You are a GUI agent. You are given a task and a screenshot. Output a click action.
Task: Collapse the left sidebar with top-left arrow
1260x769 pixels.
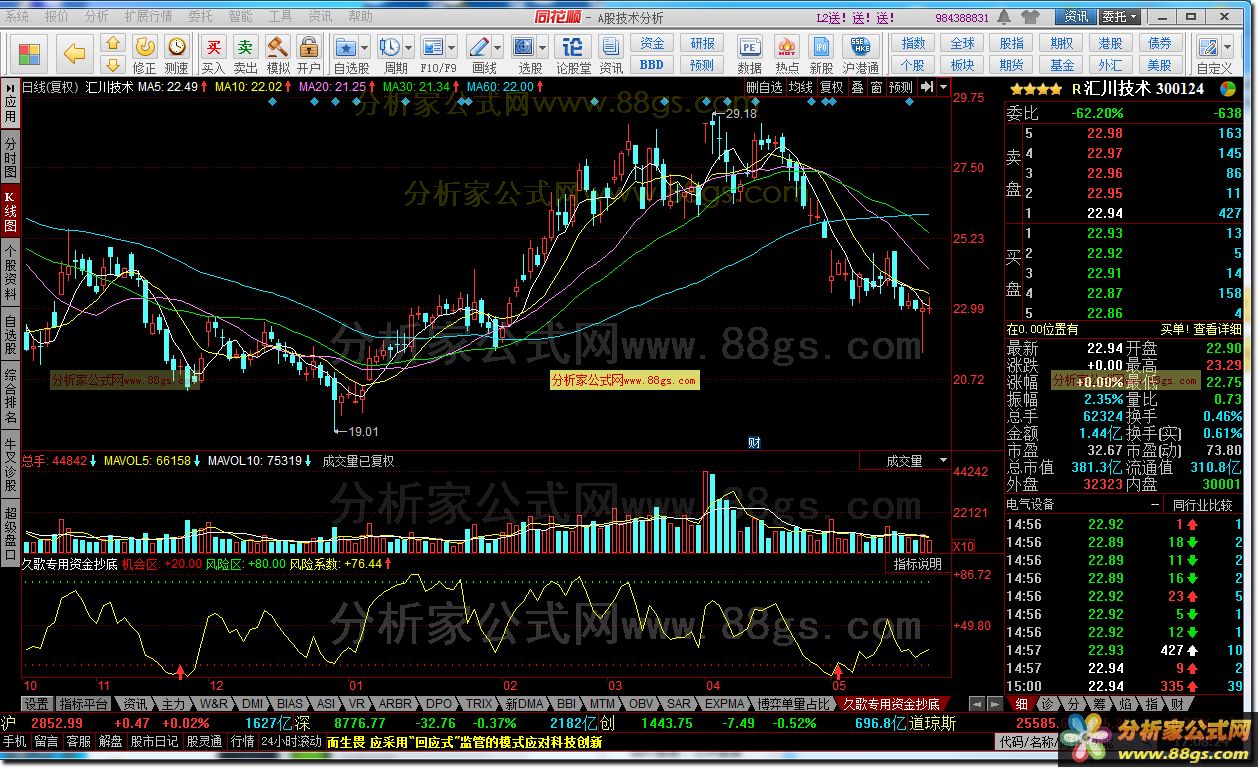10,87
